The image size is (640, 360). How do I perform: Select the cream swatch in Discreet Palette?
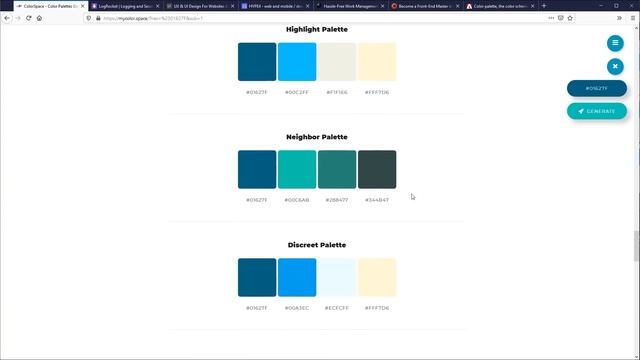coord(377,277)
